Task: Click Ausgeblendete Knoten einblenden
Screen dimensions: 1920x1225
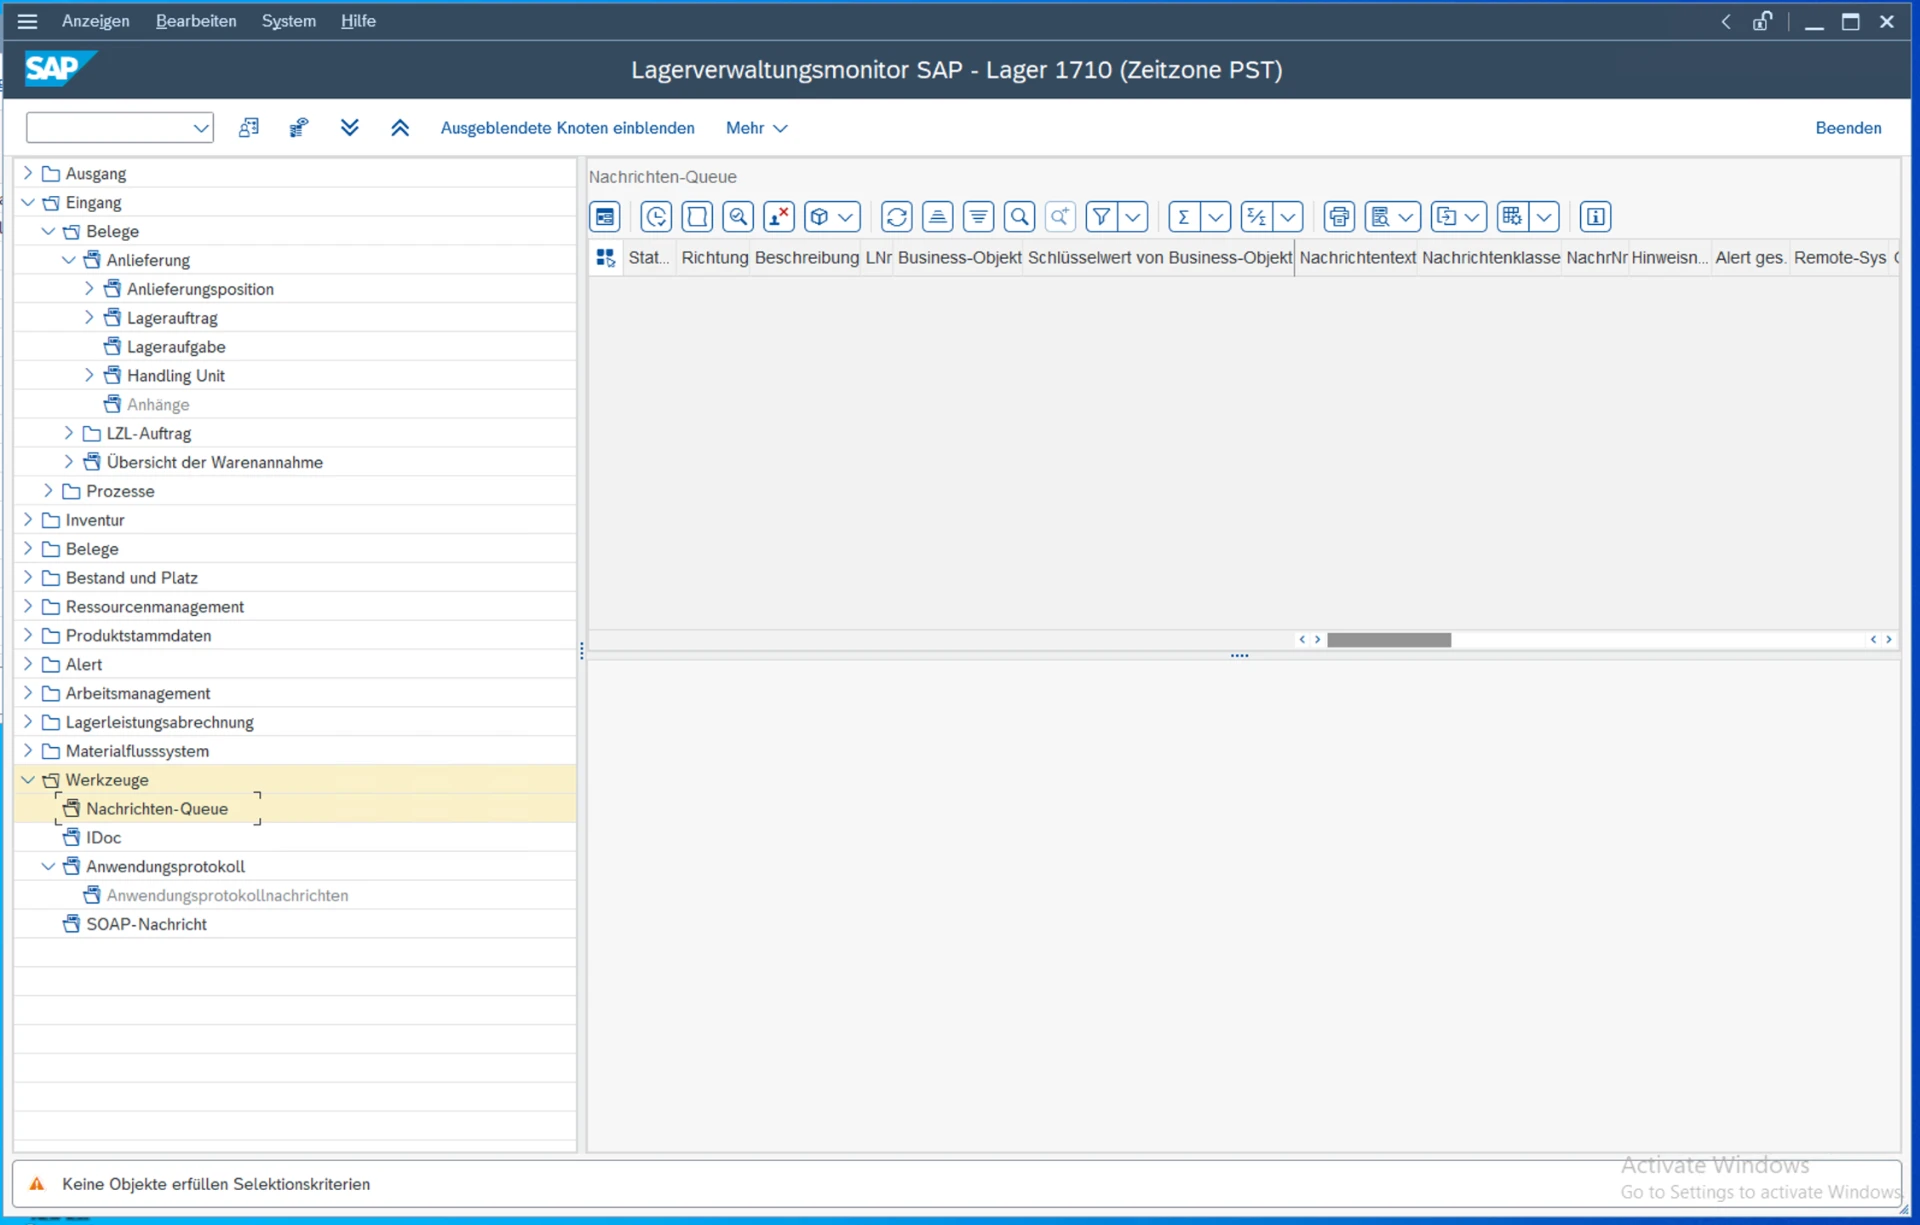Action: pos(567,128)
